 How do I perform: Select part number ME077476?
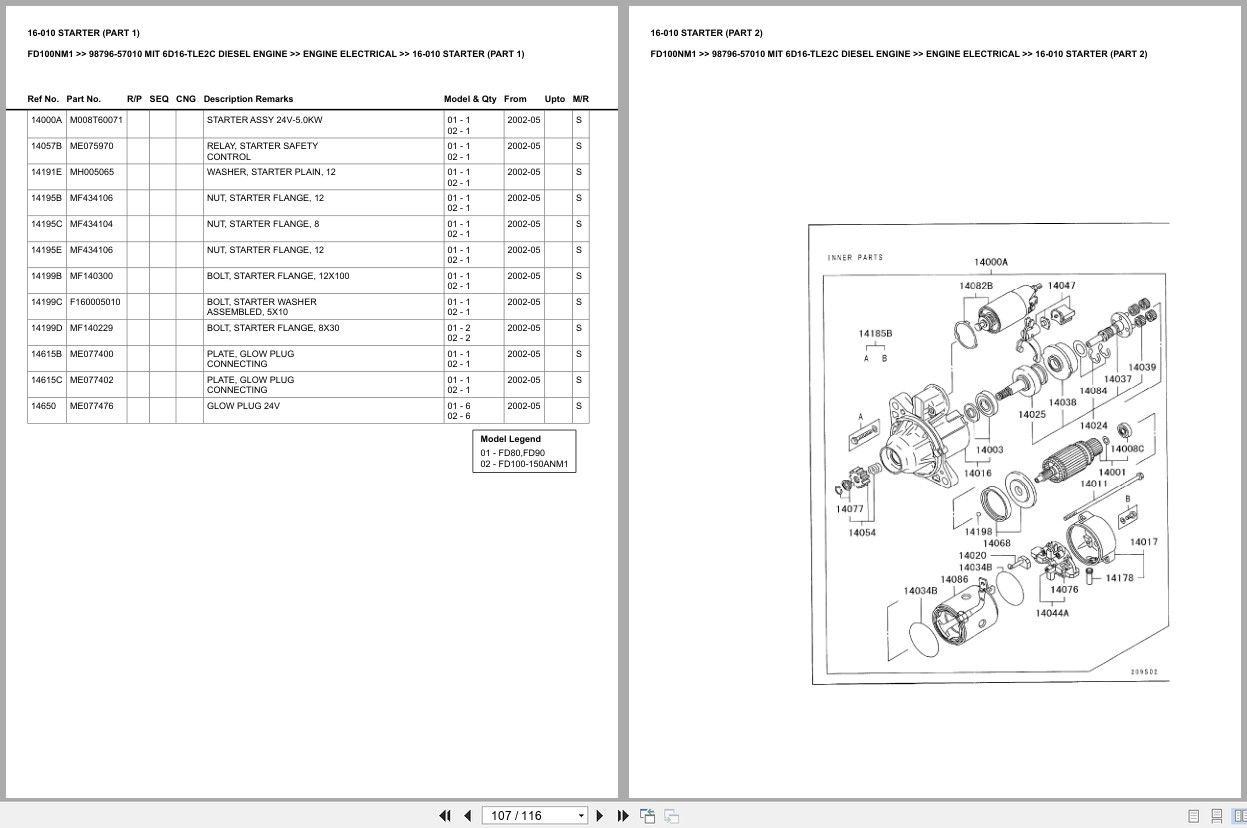click(x=91, y=406)
